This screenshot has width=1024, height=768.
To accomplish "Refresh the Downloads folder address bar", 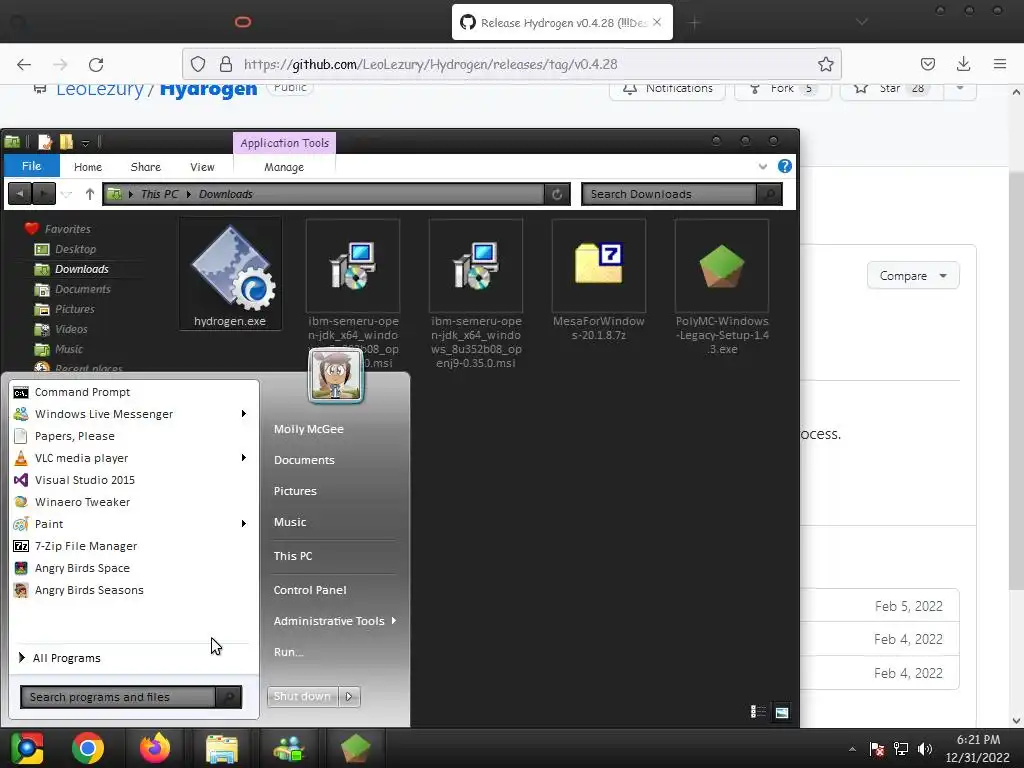I will point(557,194).
